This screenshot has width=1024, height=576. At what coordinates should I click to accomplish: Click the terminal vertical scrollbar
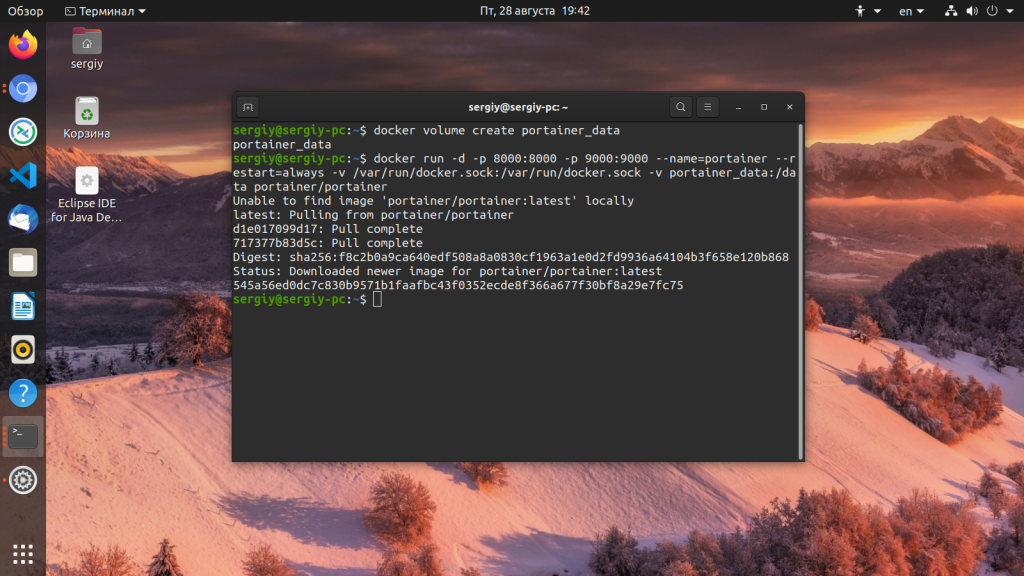coord(800,291)
